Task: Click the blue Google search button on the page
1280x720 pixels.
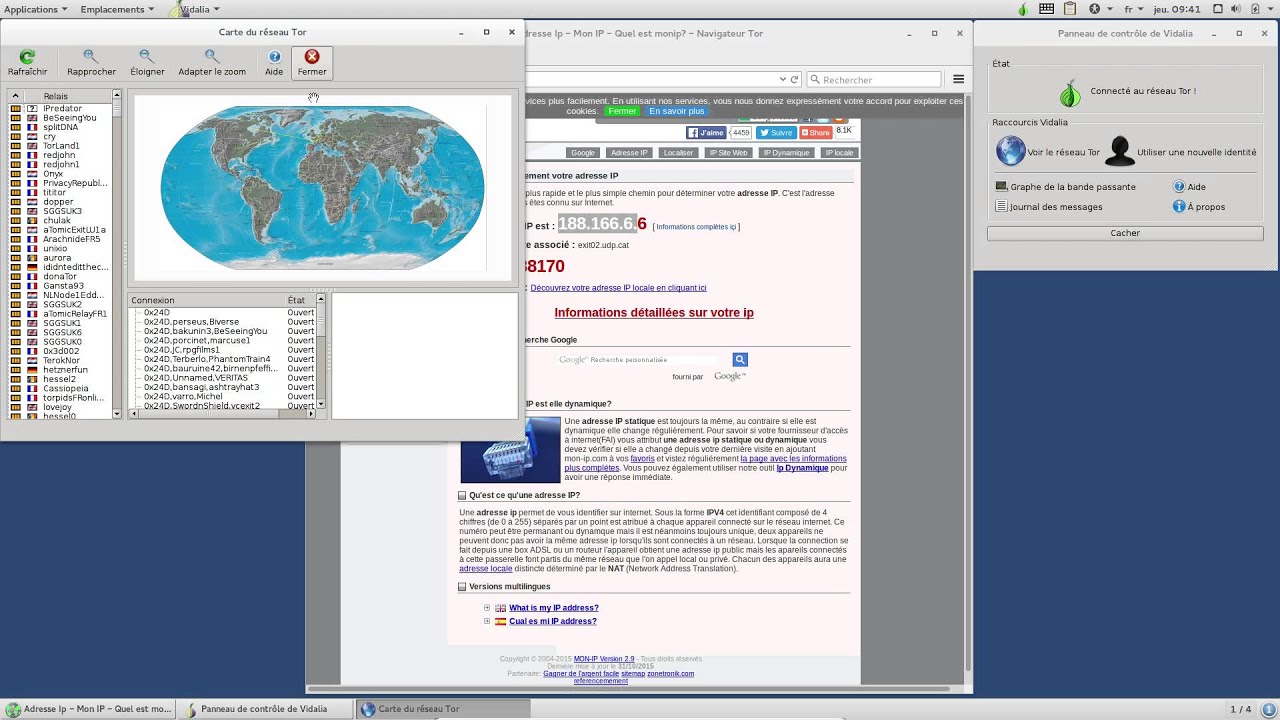Action: [740, 360]
